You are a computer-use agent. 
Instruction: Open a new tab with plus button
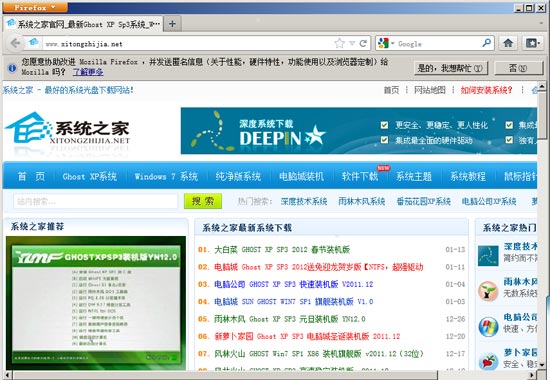coord(172,24)
